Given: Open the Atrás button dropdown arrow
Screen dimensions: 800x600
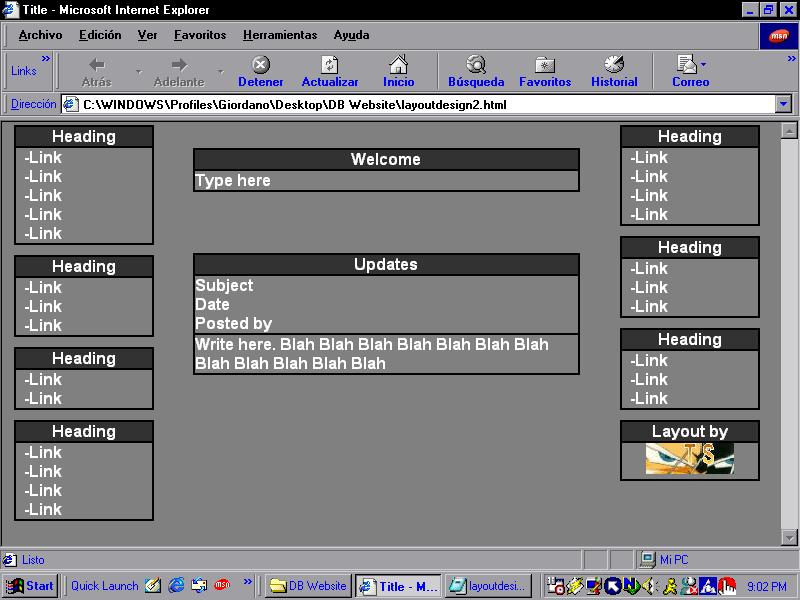Looking at the screenshot, I should pos(138,72).
